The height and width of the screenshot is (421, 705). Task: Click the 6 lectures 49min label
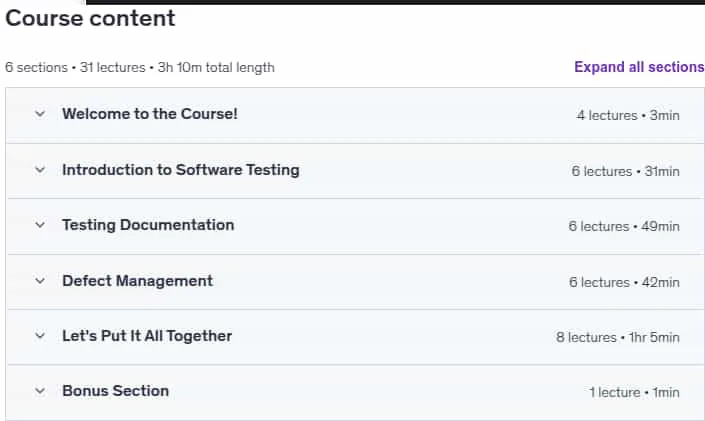point(624,226)
